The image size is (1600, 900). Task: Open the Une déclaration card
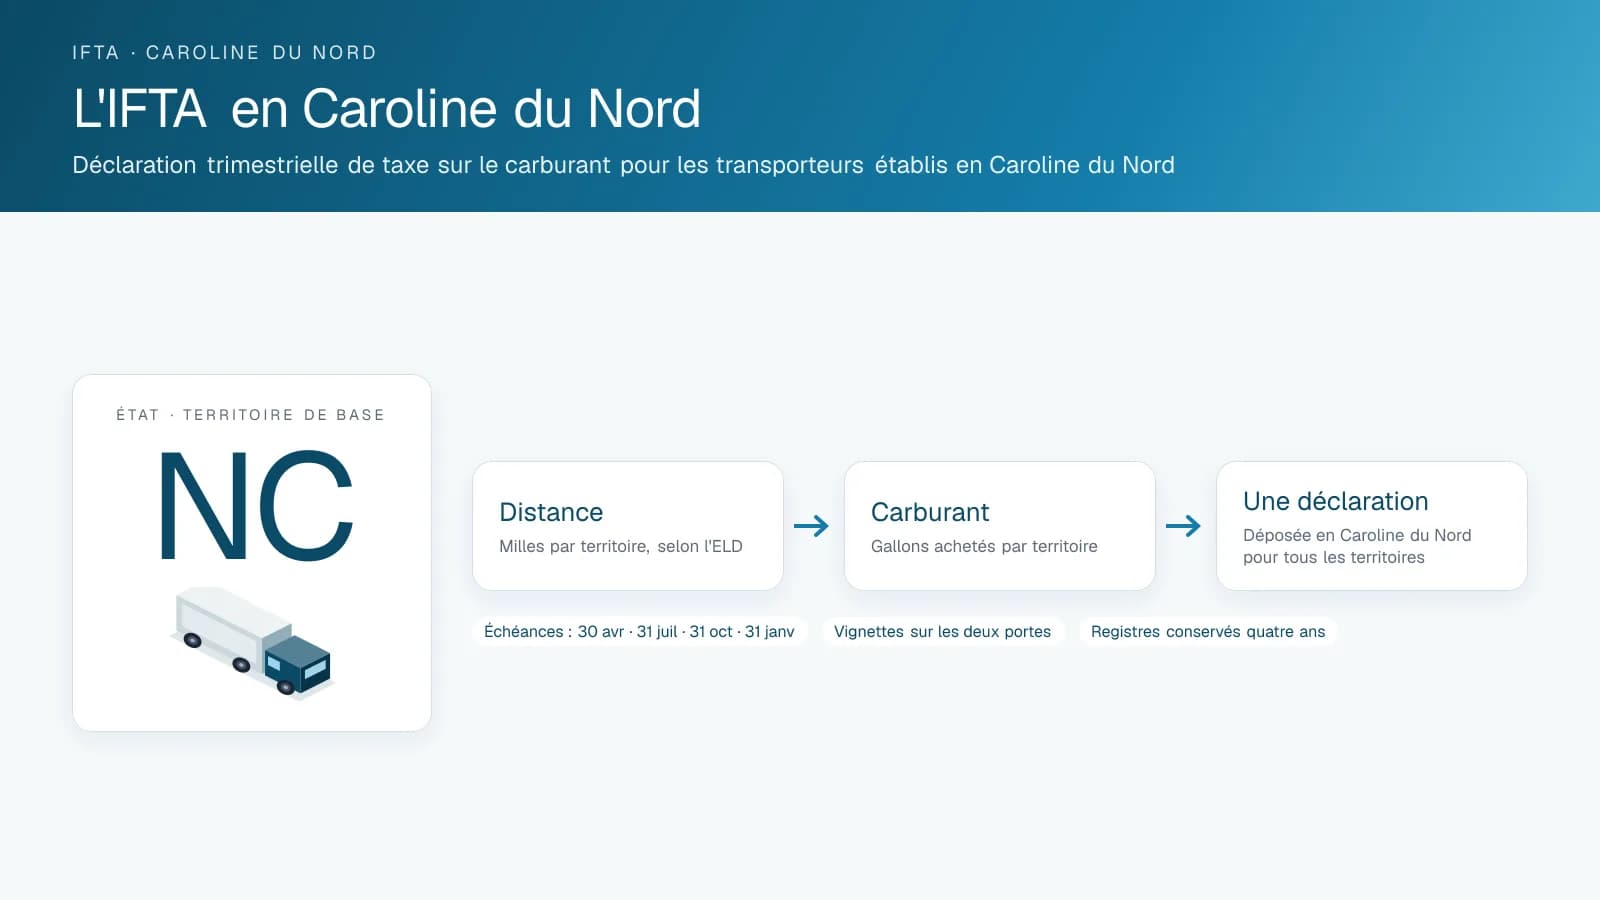tap(1372, 526)
